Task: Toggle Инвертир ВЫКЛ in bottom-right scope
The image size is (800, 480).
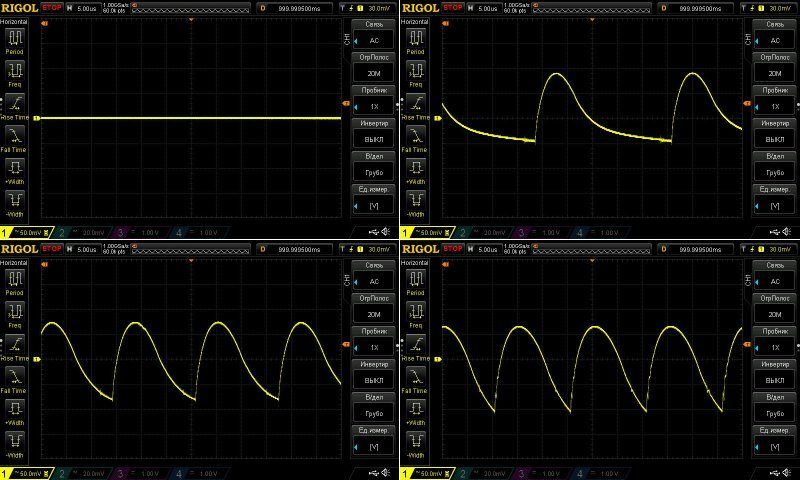Action: coord(774,373)
